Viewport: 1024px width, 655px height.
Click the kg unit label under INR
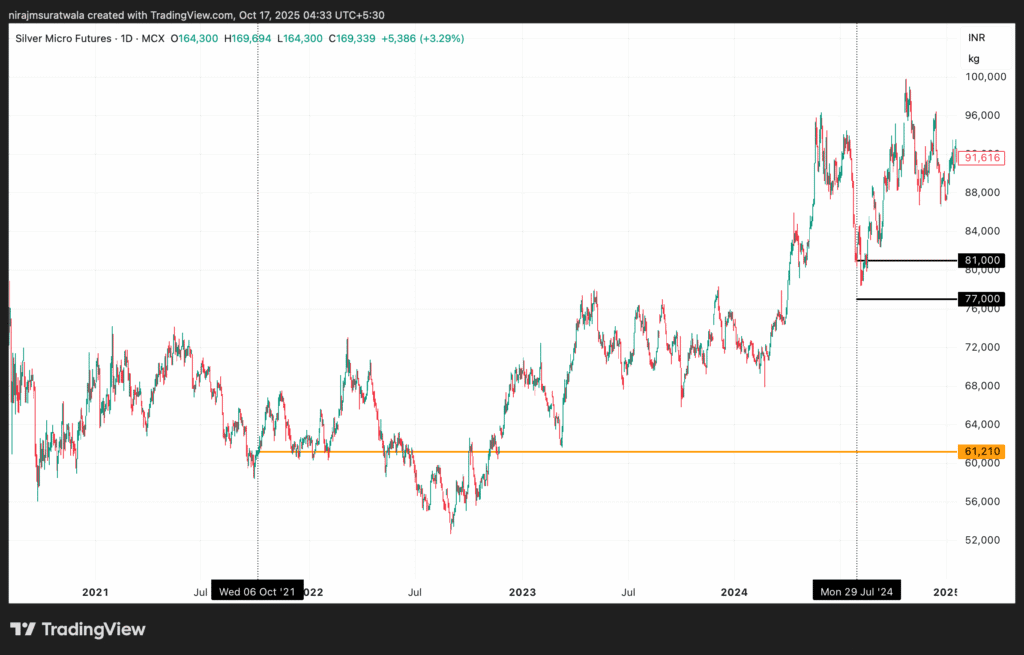point(975,58)
